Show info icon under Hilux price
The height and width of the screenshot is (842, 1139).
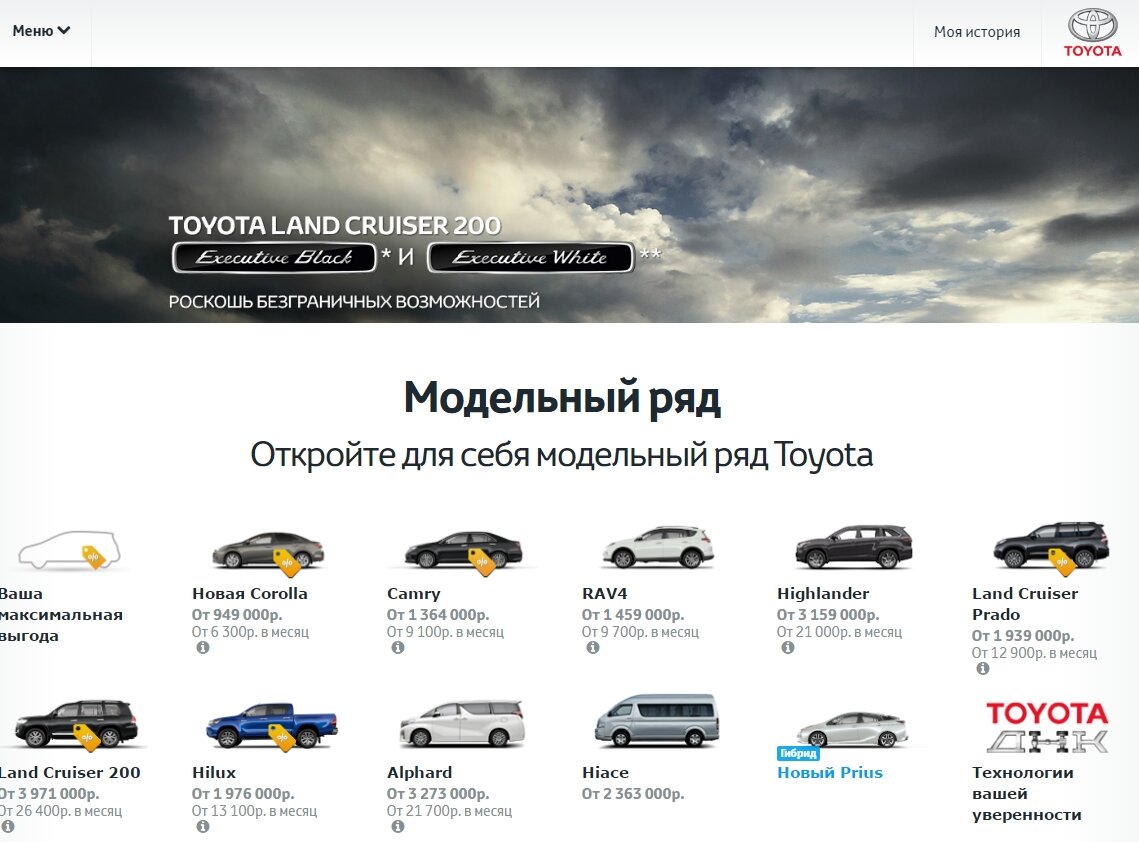coord(203,826)
